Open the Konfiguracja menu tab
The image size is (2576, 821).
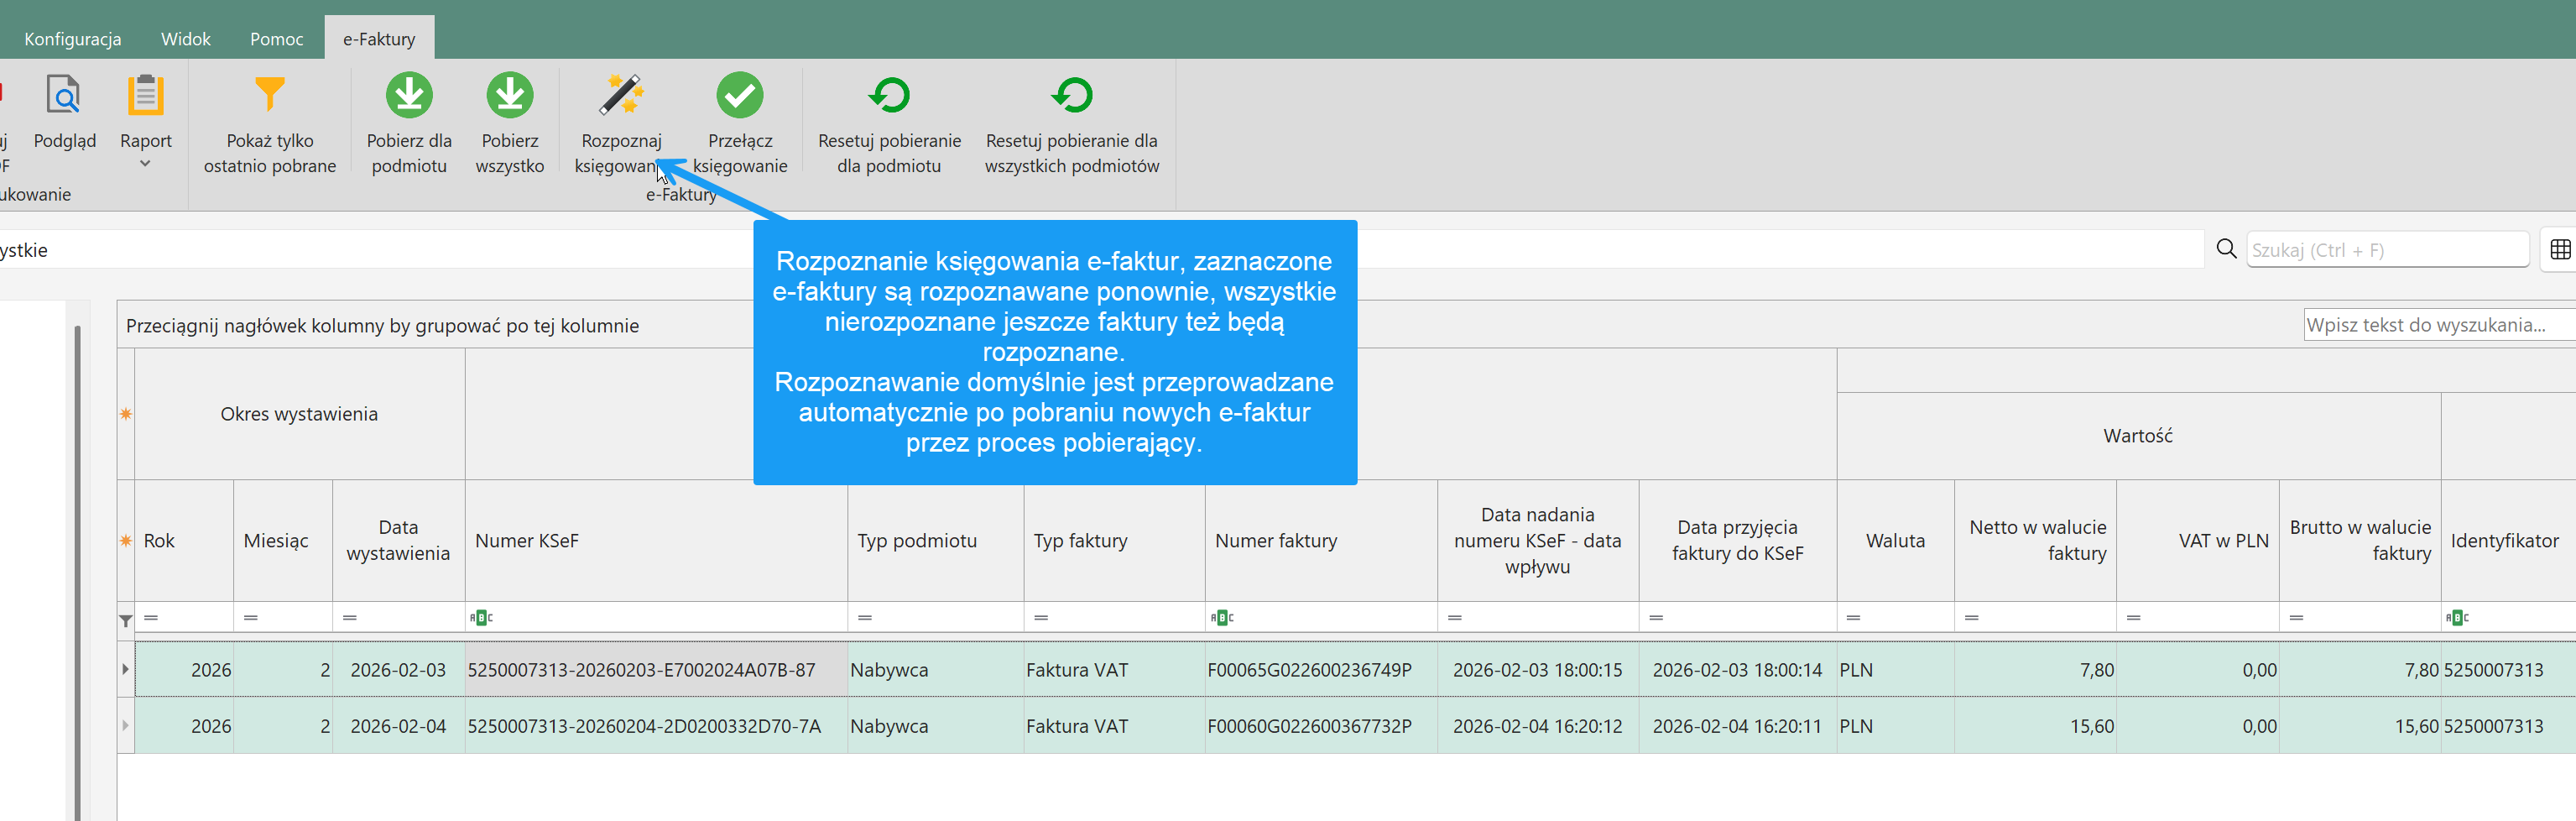click(73, 39)
